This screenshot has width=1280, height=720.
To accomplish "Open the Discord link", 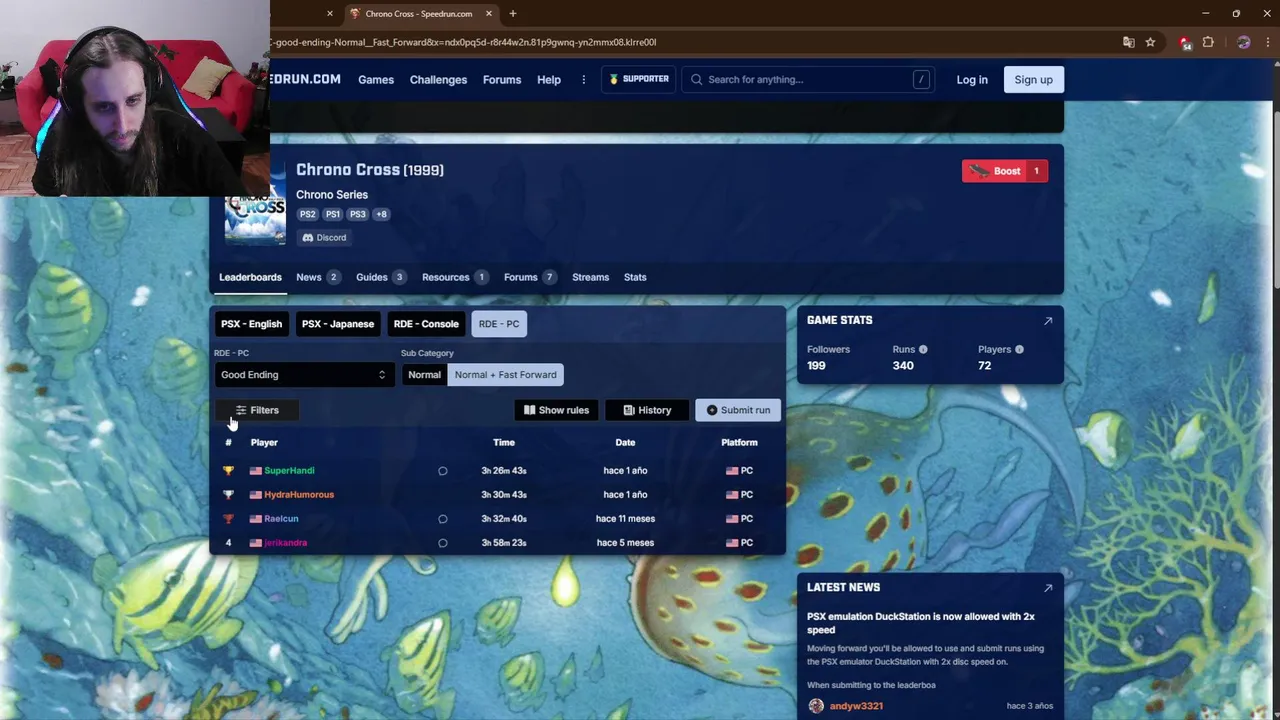I will point(324,238).
